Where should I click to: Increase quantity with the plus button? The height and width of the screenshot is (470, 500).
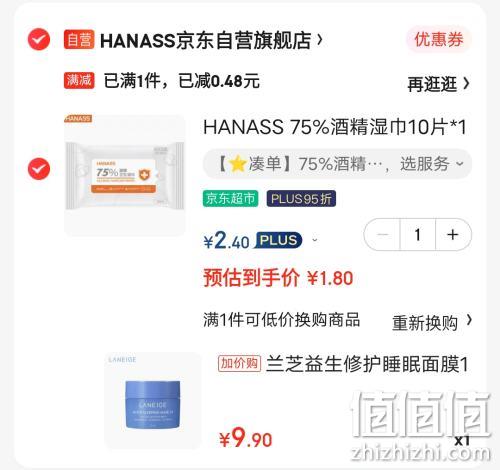pyautogui.click(x=453, y=235)
